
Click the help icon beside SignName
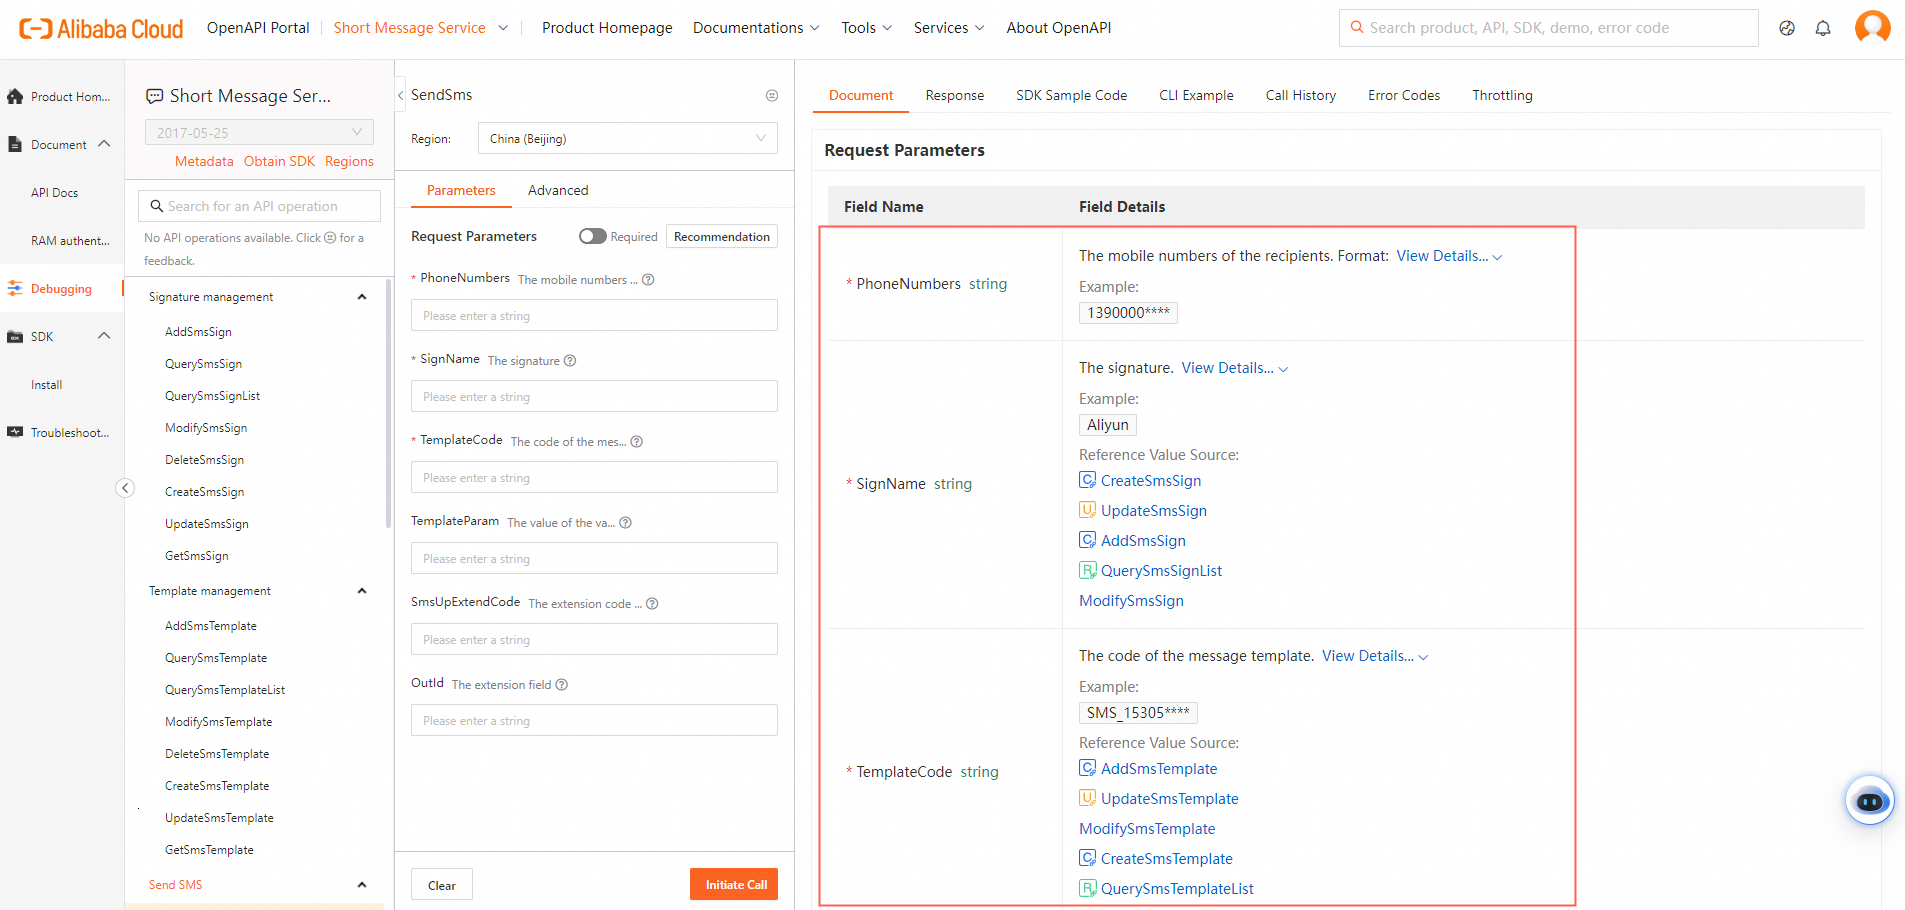(570, 361)
